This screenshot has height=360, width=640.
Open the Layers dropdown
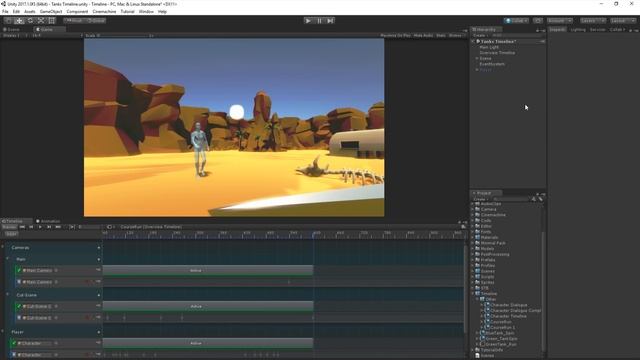[x=593, y=20]
